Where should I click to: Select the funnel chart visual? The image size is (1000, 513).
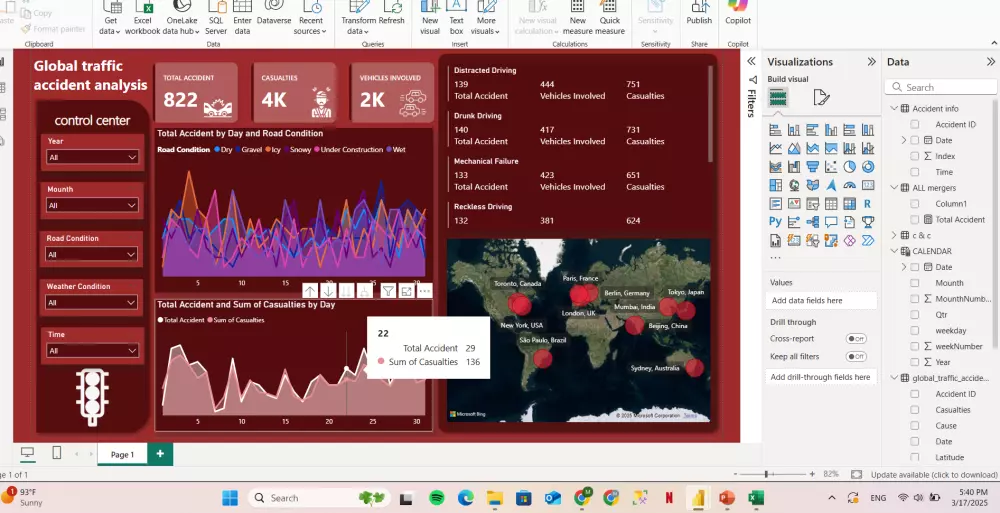click(x=812, y=167)
